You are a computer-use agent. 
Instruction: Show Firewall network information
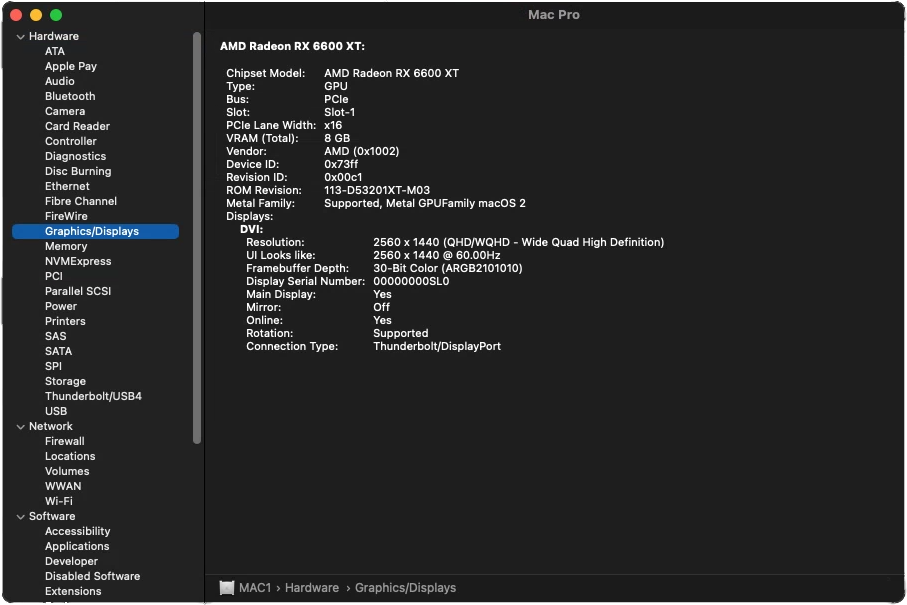[65, 442]
